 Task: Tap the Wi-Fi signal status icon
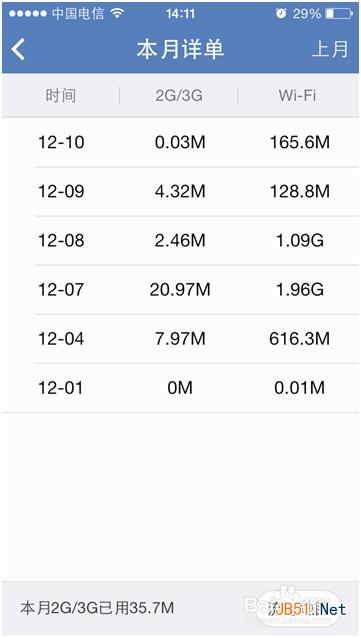click(117, 14)
